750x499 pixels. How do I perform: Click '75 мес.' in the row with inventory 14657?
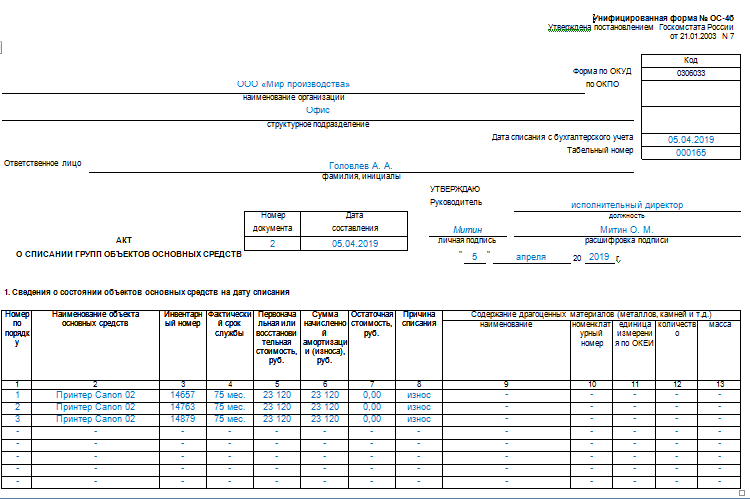click(x=230, y=395)
